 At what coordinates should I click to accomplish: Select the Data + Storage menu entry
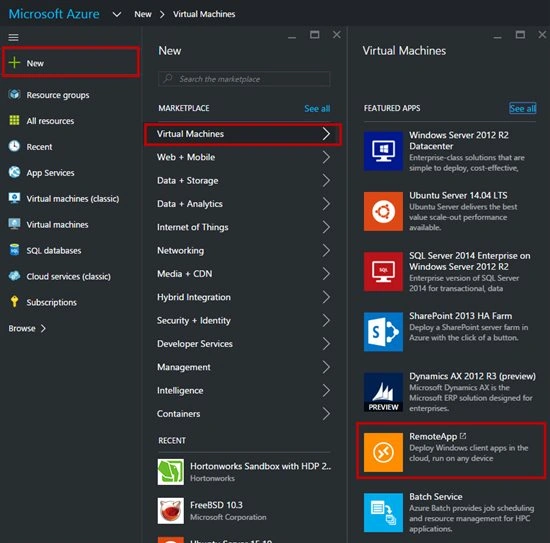point(243,180)
